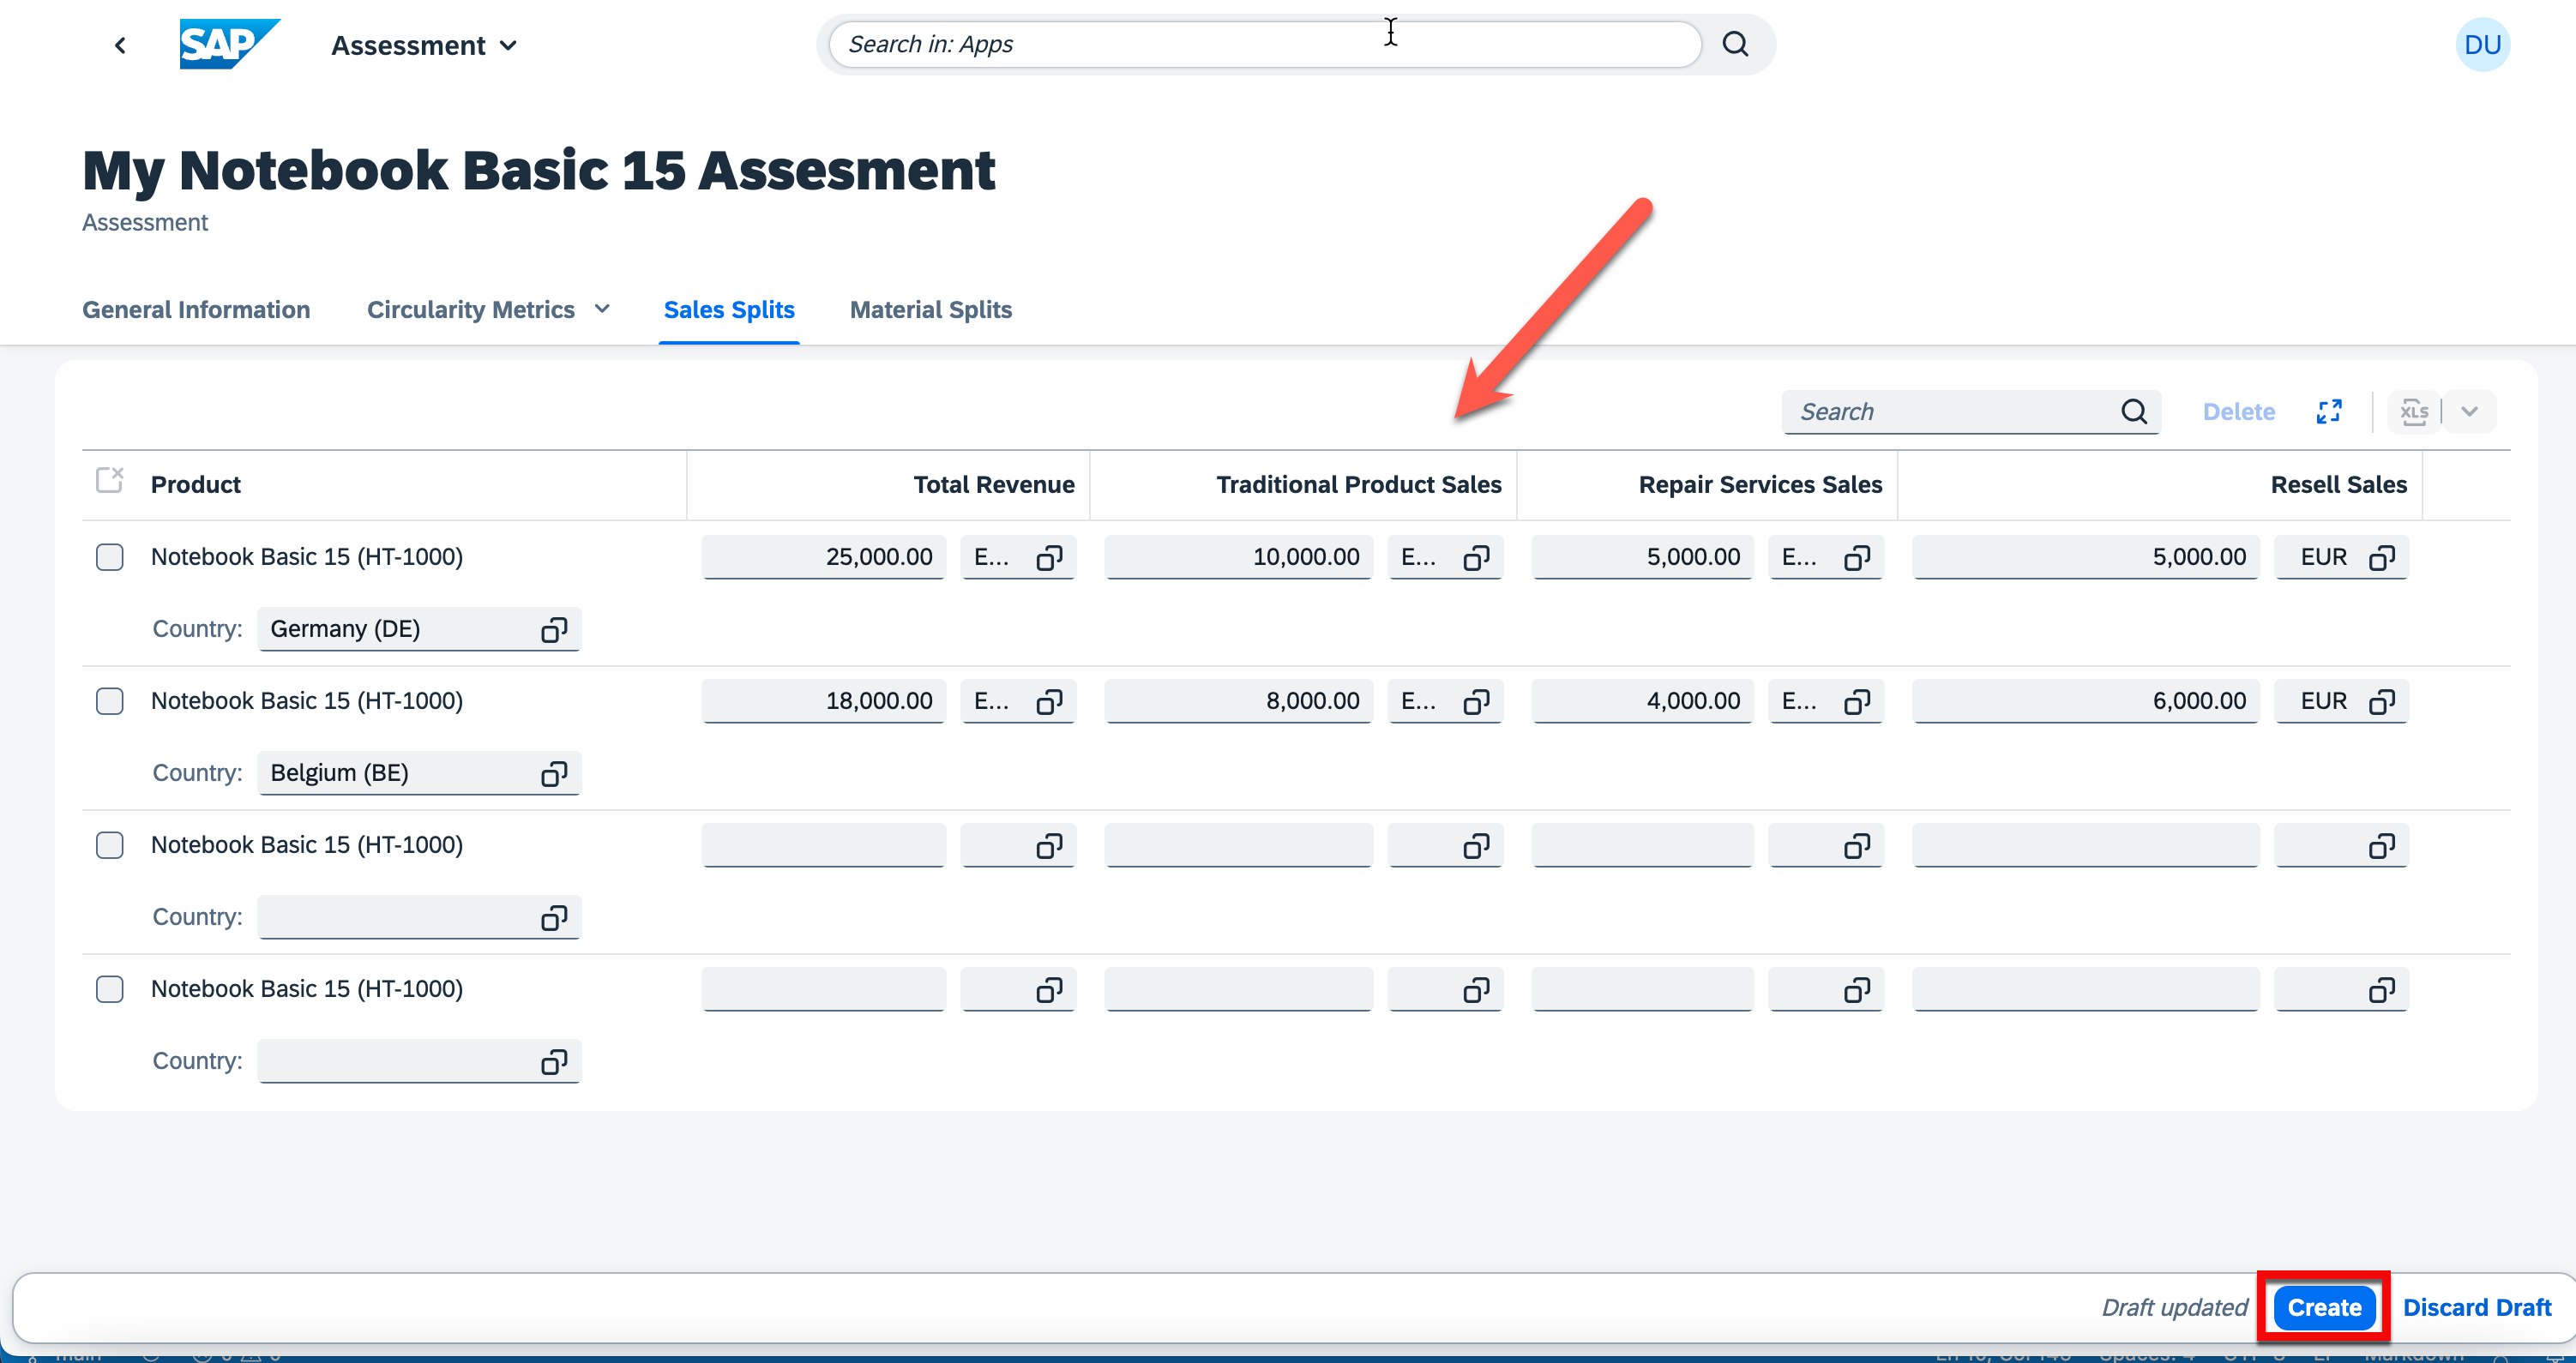Open Traditional Product Sales currency help in third row
The height and width of the screenshot is (1363, 2576).
1476,846
